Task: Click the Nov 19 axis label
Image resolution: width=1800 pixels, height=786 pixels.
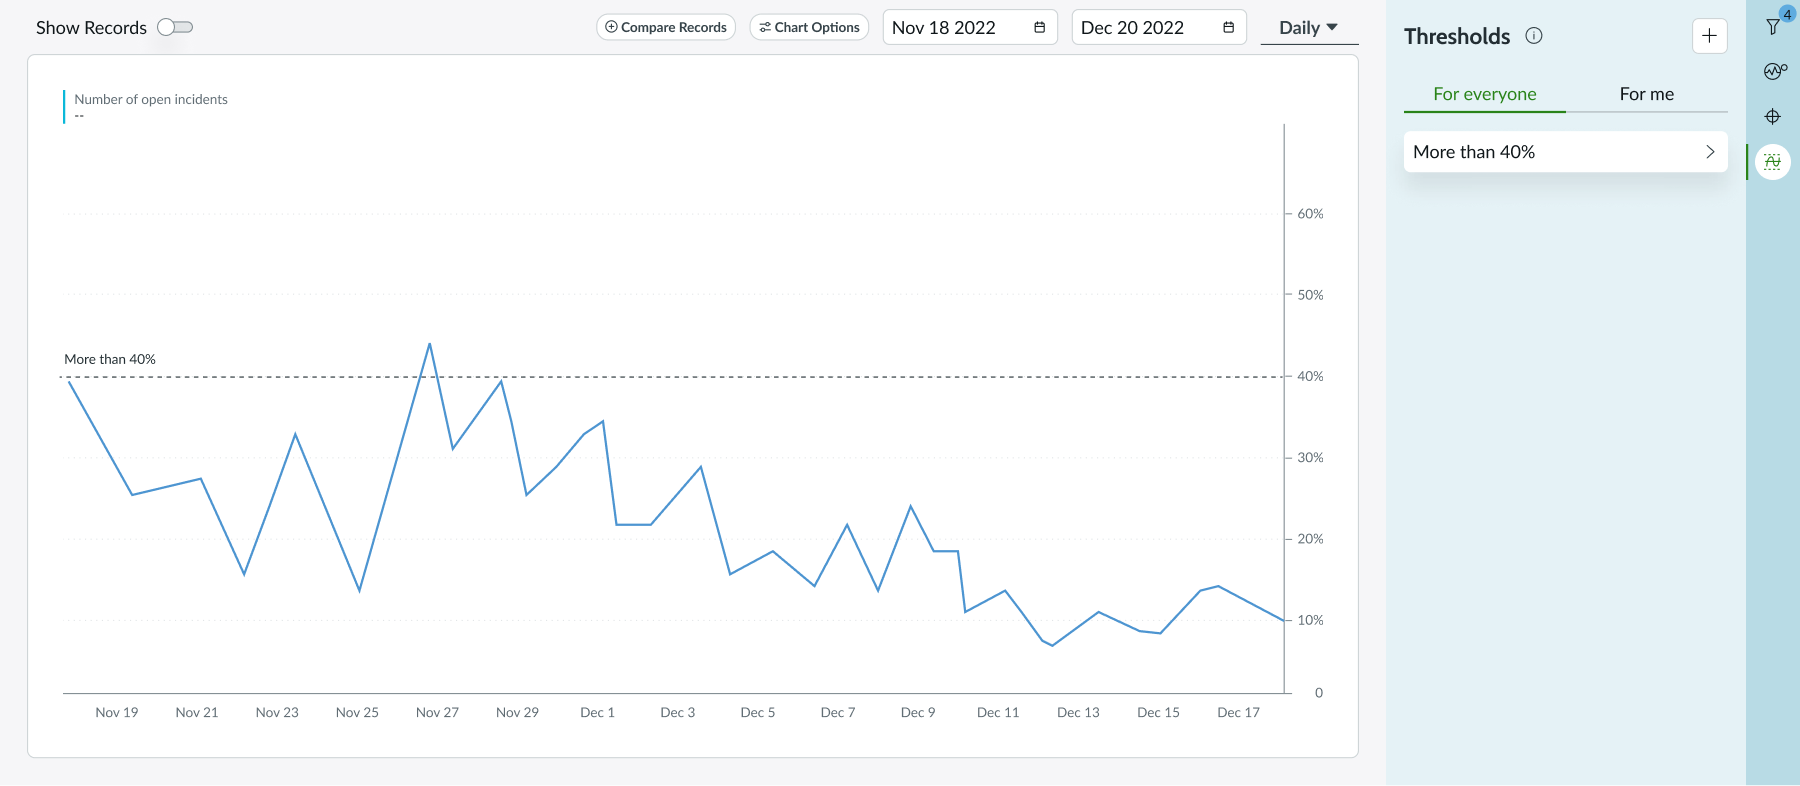Action: (117, 712)
